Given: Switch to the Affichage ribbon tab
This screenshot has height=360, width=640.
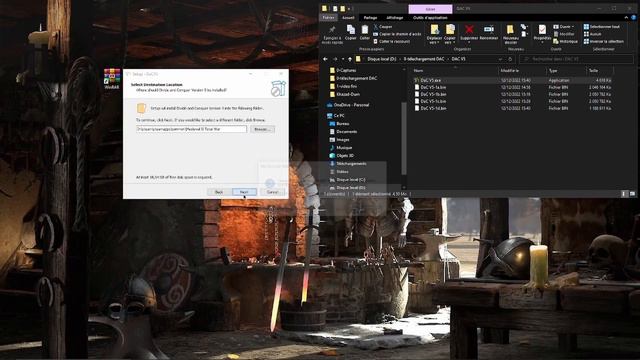Looking at the screenshot, I should (395, 18).
